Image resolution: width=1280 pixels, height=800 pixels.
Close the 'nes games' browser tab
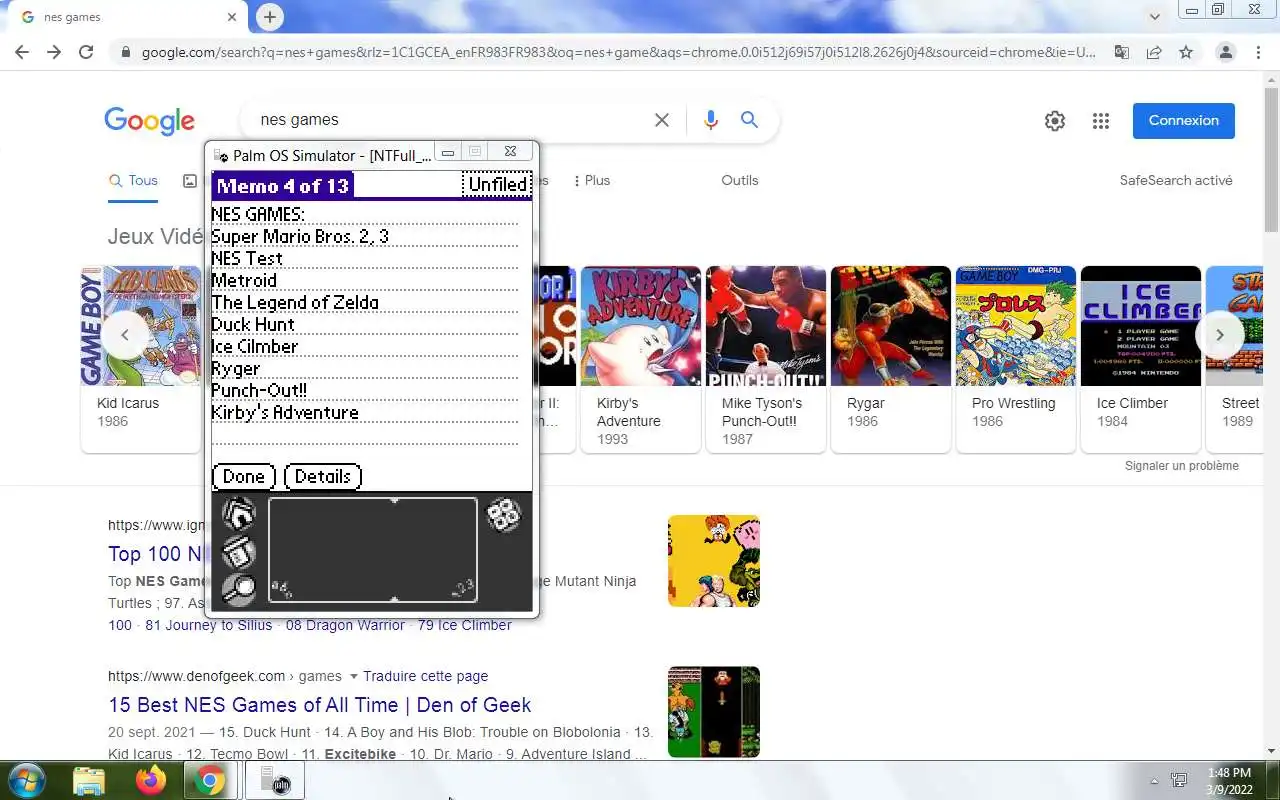pyautogui.click(x=232, y=17)
